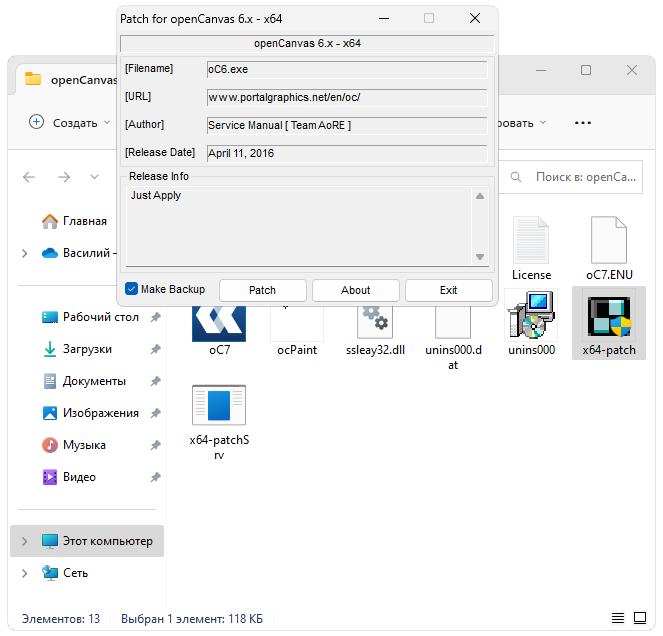
Task: Select Этот компьютер in sidebar
Action: tap(87, 541)
